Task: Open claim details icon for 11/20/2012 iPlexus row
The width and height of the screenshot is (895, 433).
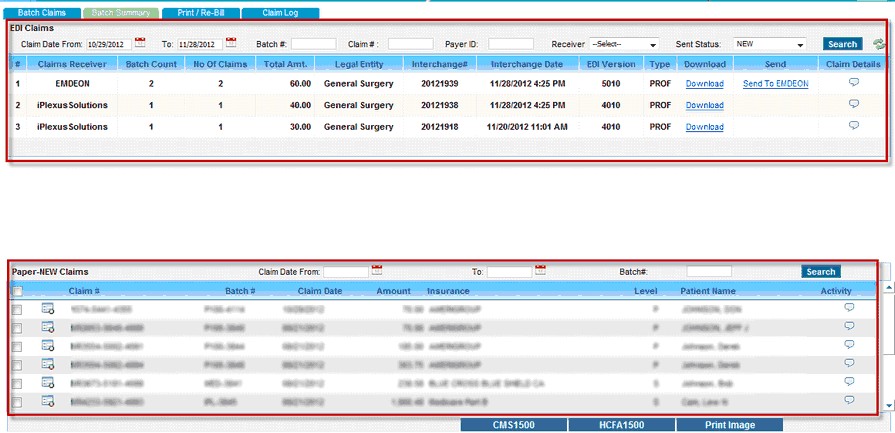Action: [853, 126]
